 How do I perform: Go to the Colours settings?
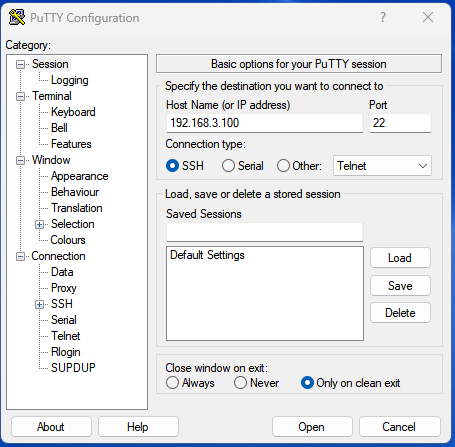click(x=68, y=240)
